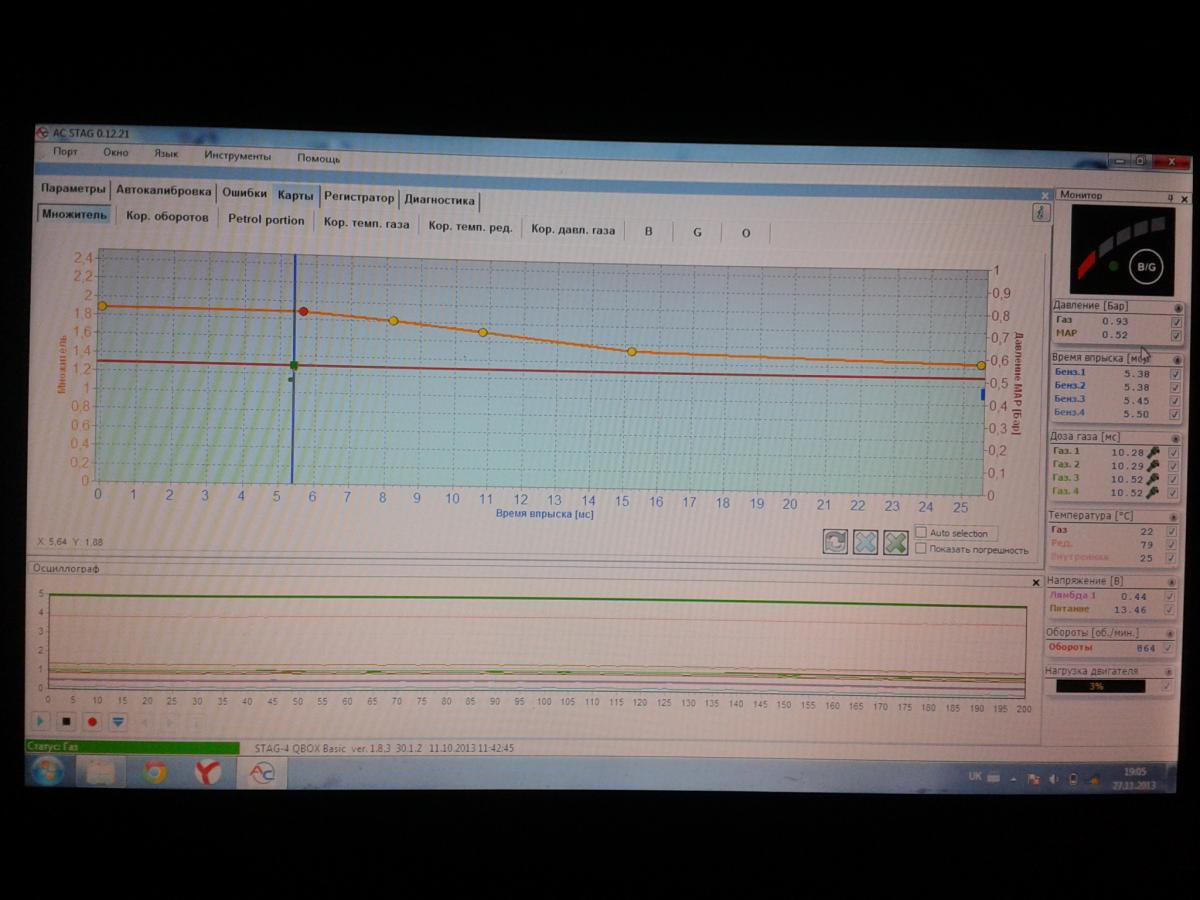Click the blue save arrow icon under the oscilloscope
The height and width of the screenshot is (900, 1200).
pos(118,721)
